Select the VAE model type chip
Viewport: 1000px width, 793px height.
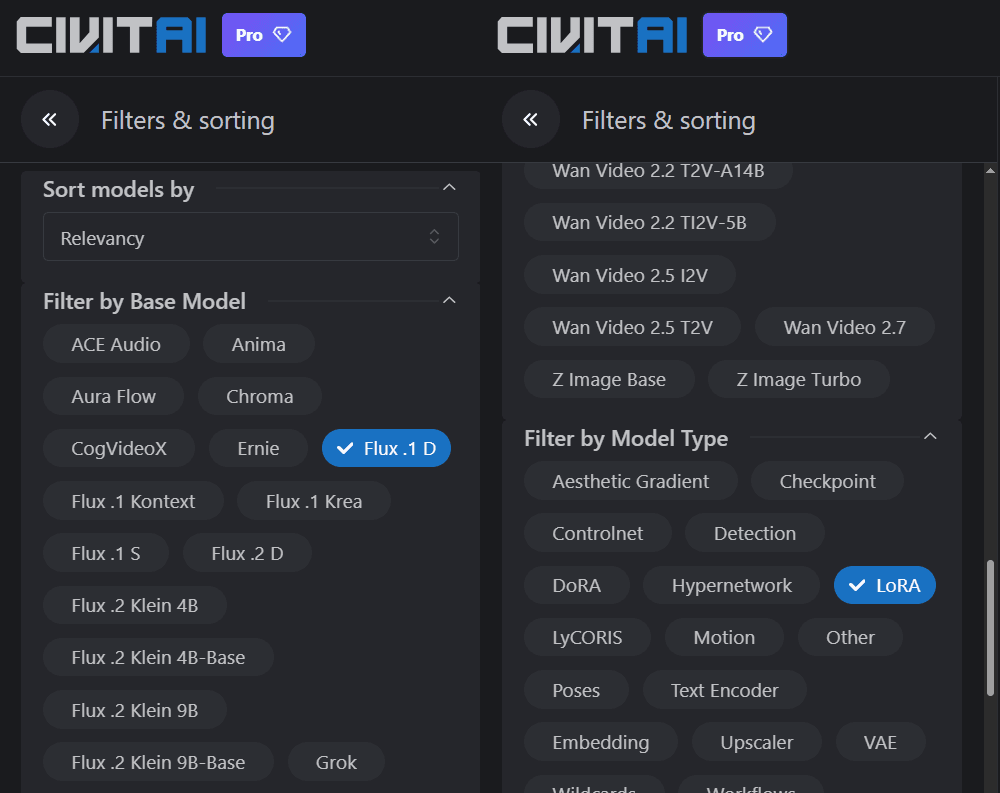click(880, 742)
